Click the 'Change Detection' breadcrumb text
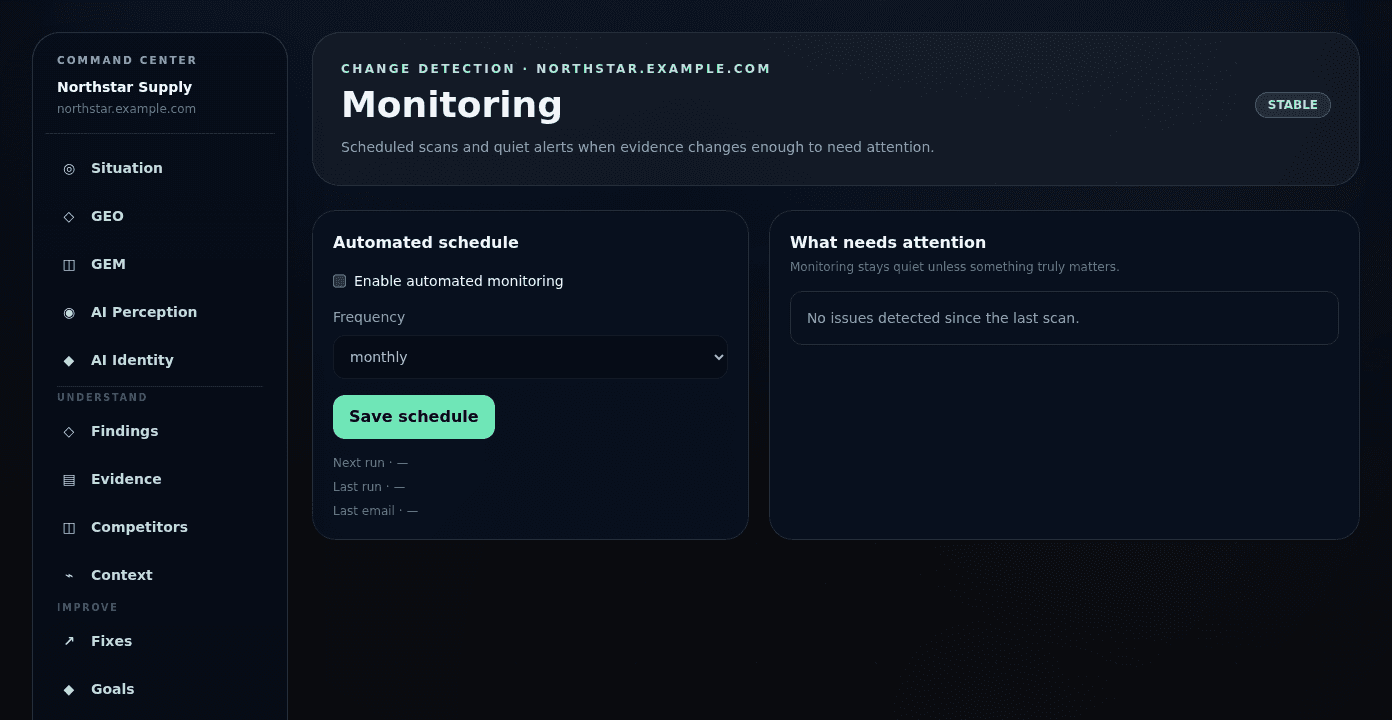The width and height of the screenshot is (1392, 720). coord(428,69)
